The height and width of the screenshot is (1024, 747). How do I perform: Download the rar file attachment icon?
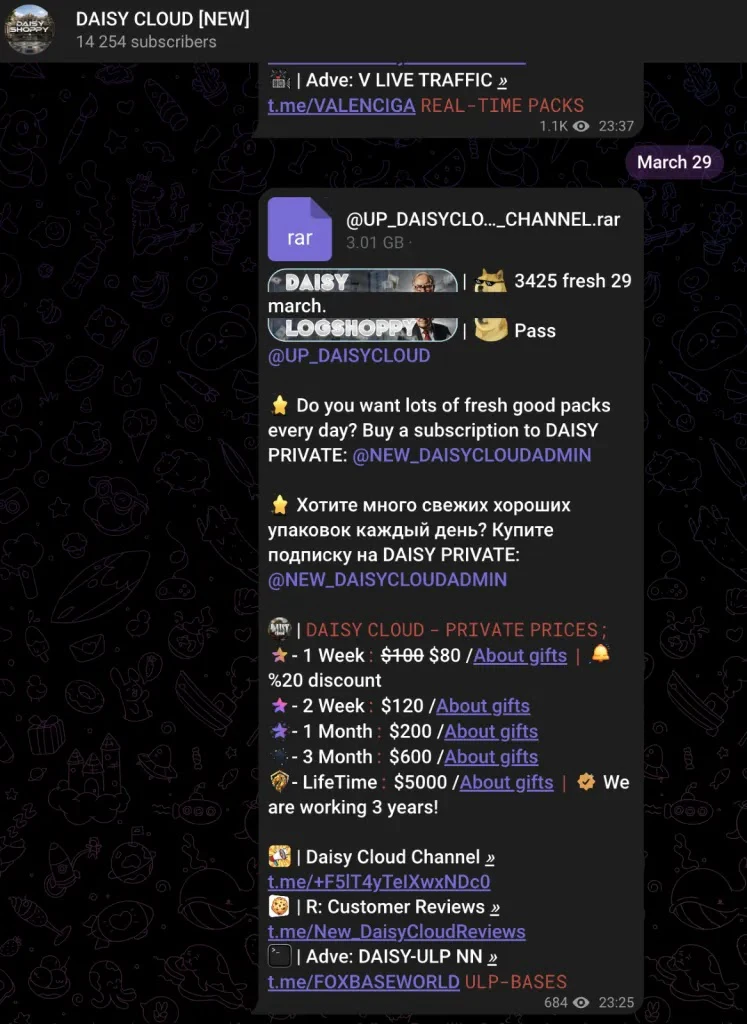pos(300,229)
